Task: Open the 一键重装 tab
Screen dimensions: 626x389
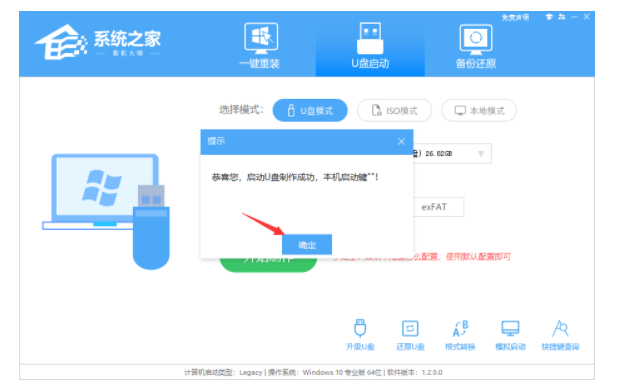Action: 260,46
